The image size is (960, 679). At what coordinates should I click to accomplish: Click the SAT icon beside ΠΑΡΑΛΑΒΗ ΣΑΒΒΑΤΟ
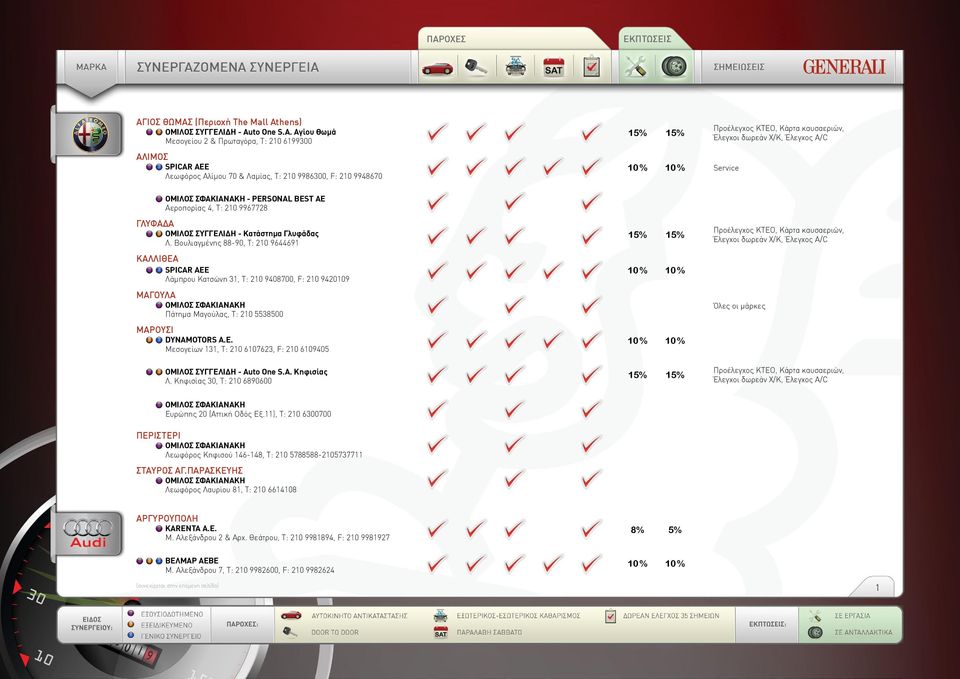click(x=441, y=632)
